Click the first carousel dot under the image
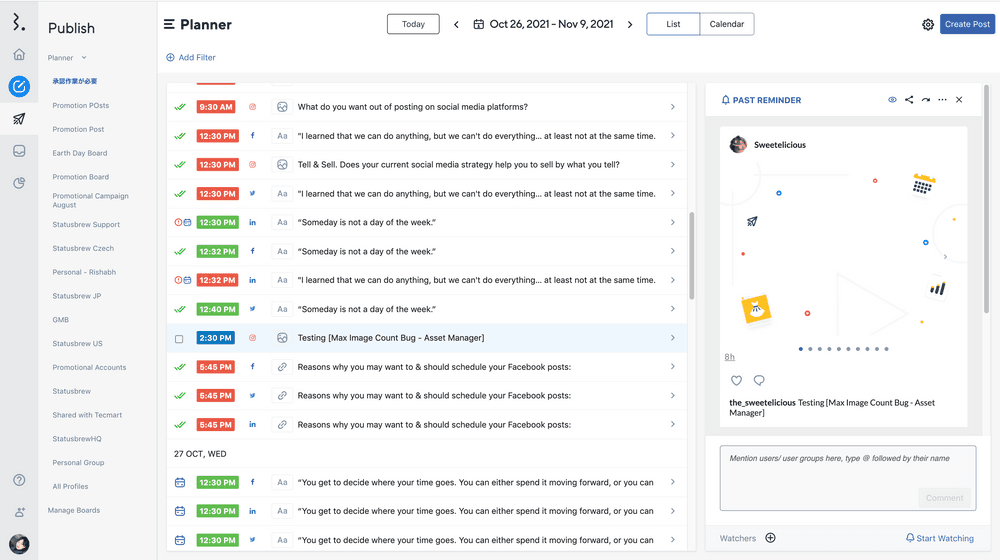Viewport: 1000px width, 560px height. (x=800, y=349)
